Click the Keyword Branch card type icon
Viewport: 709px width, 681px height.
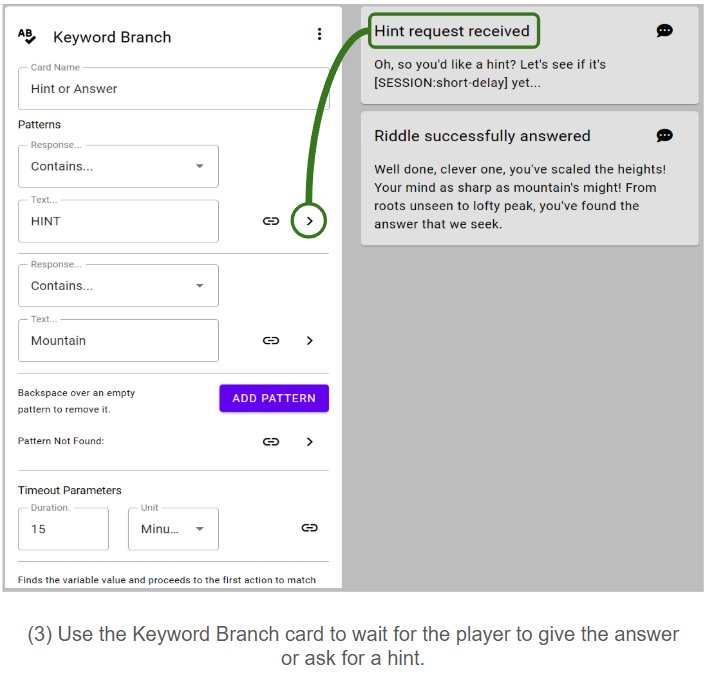[27, 36]
